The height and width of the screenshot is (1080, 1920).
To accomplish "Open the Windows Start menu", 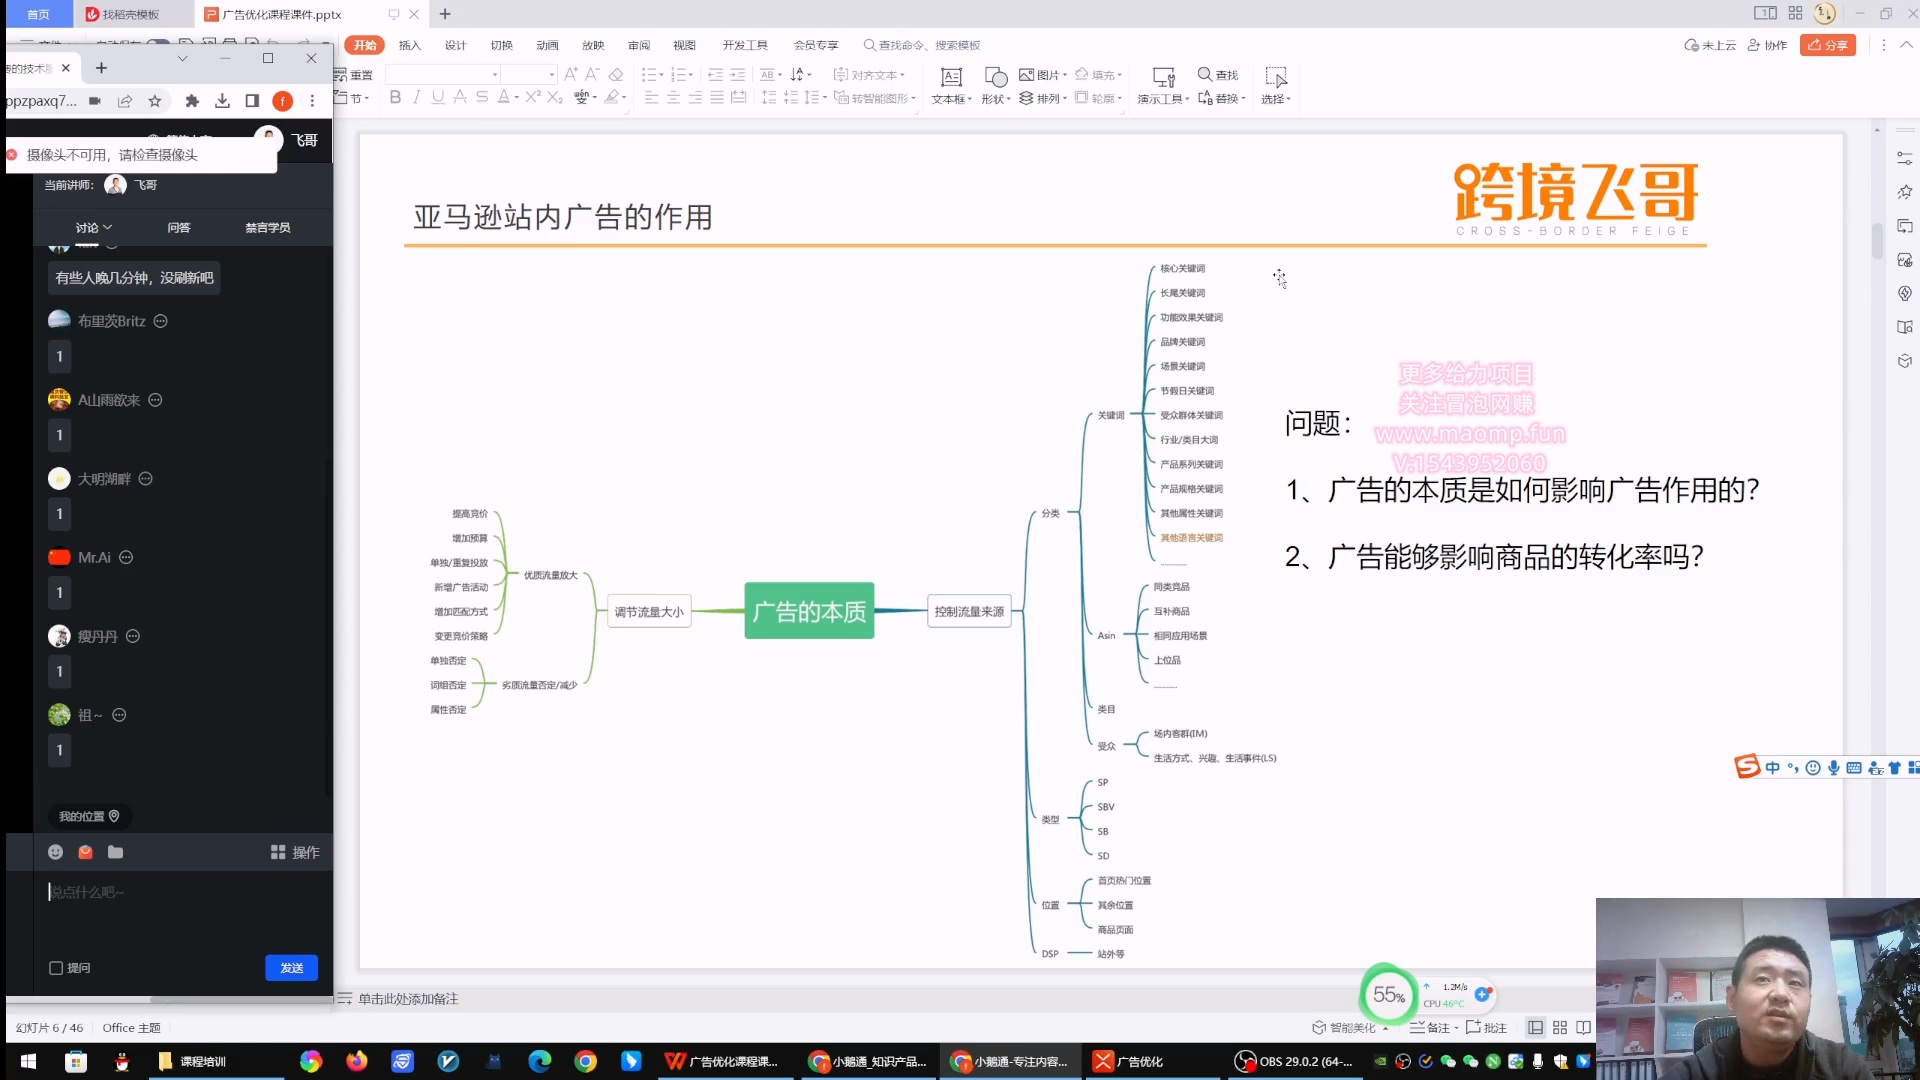I will (x=28, y=1061).
